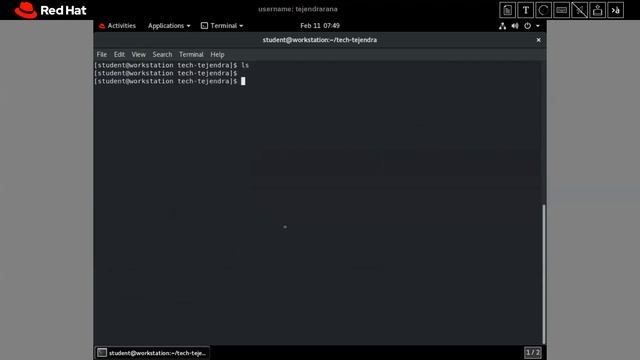Screen dimensions: 640x360
Task: Click the Red Hat logo
Action: pyautogui.click(x=51, y=10)
